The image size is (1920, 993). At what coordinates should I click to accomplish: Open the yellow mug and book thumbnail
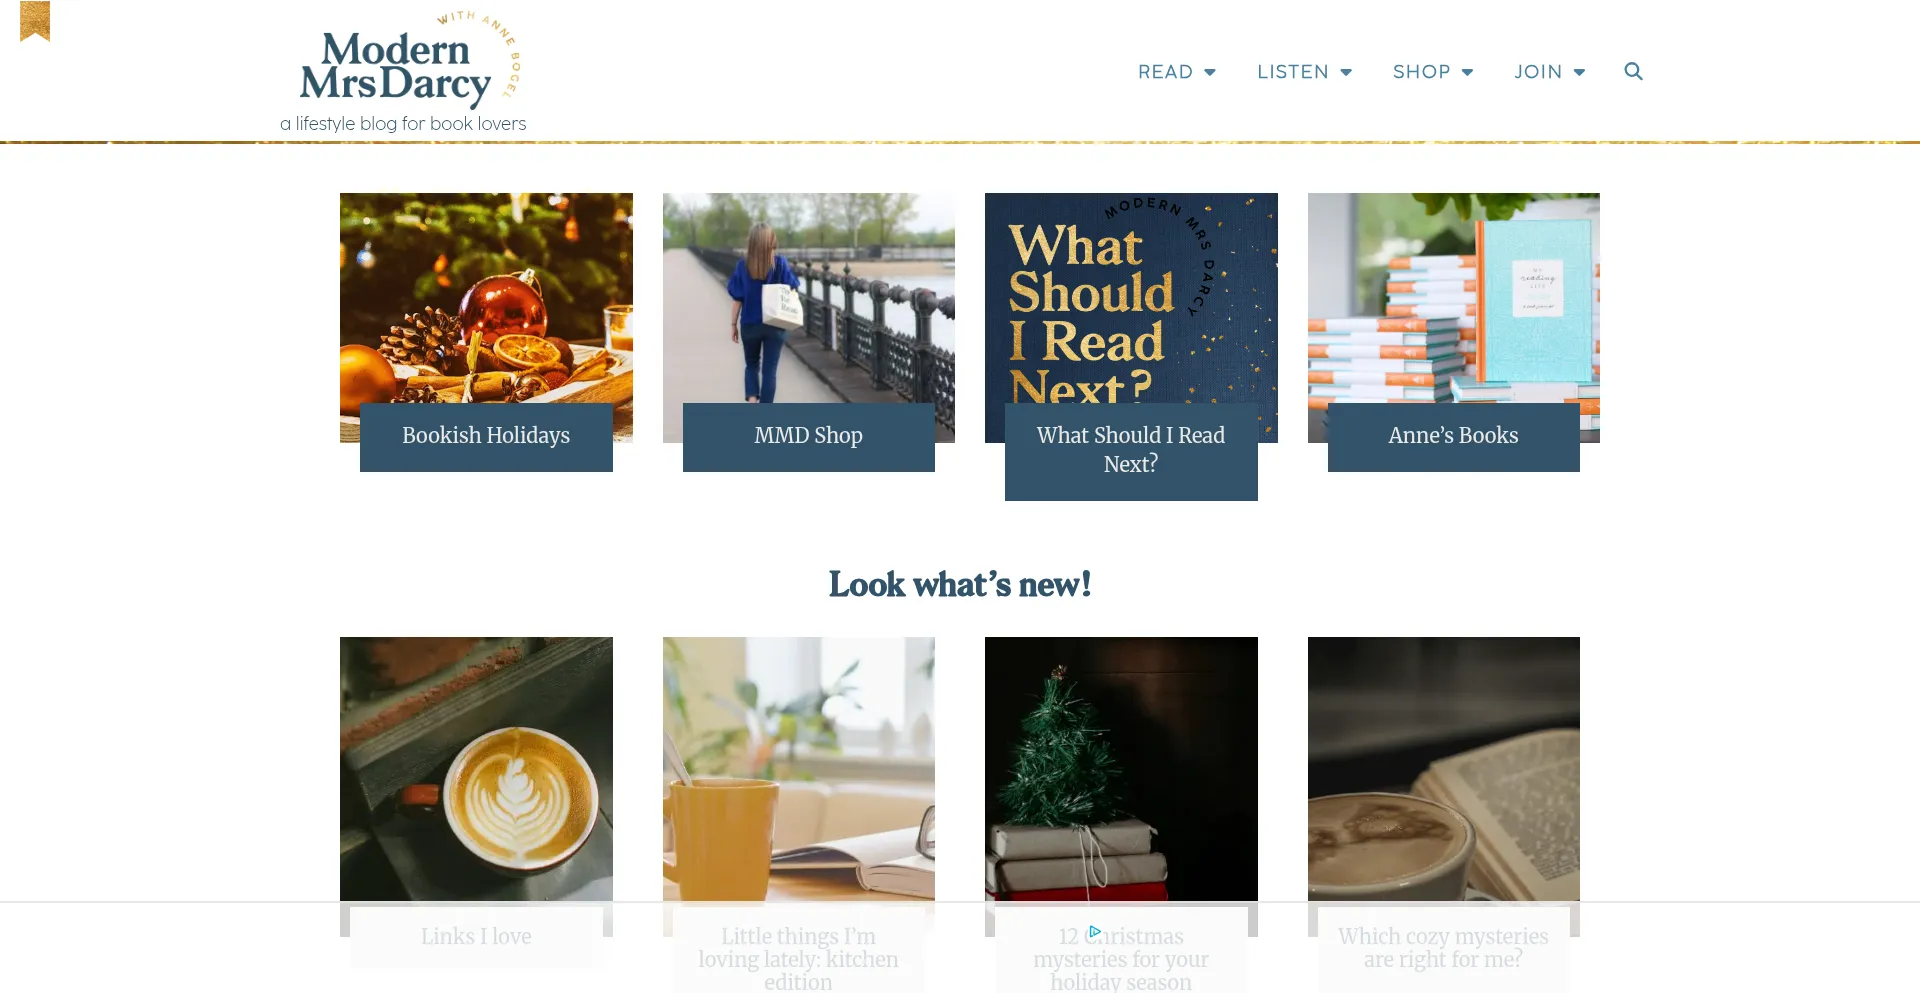[x=798, y=769]
